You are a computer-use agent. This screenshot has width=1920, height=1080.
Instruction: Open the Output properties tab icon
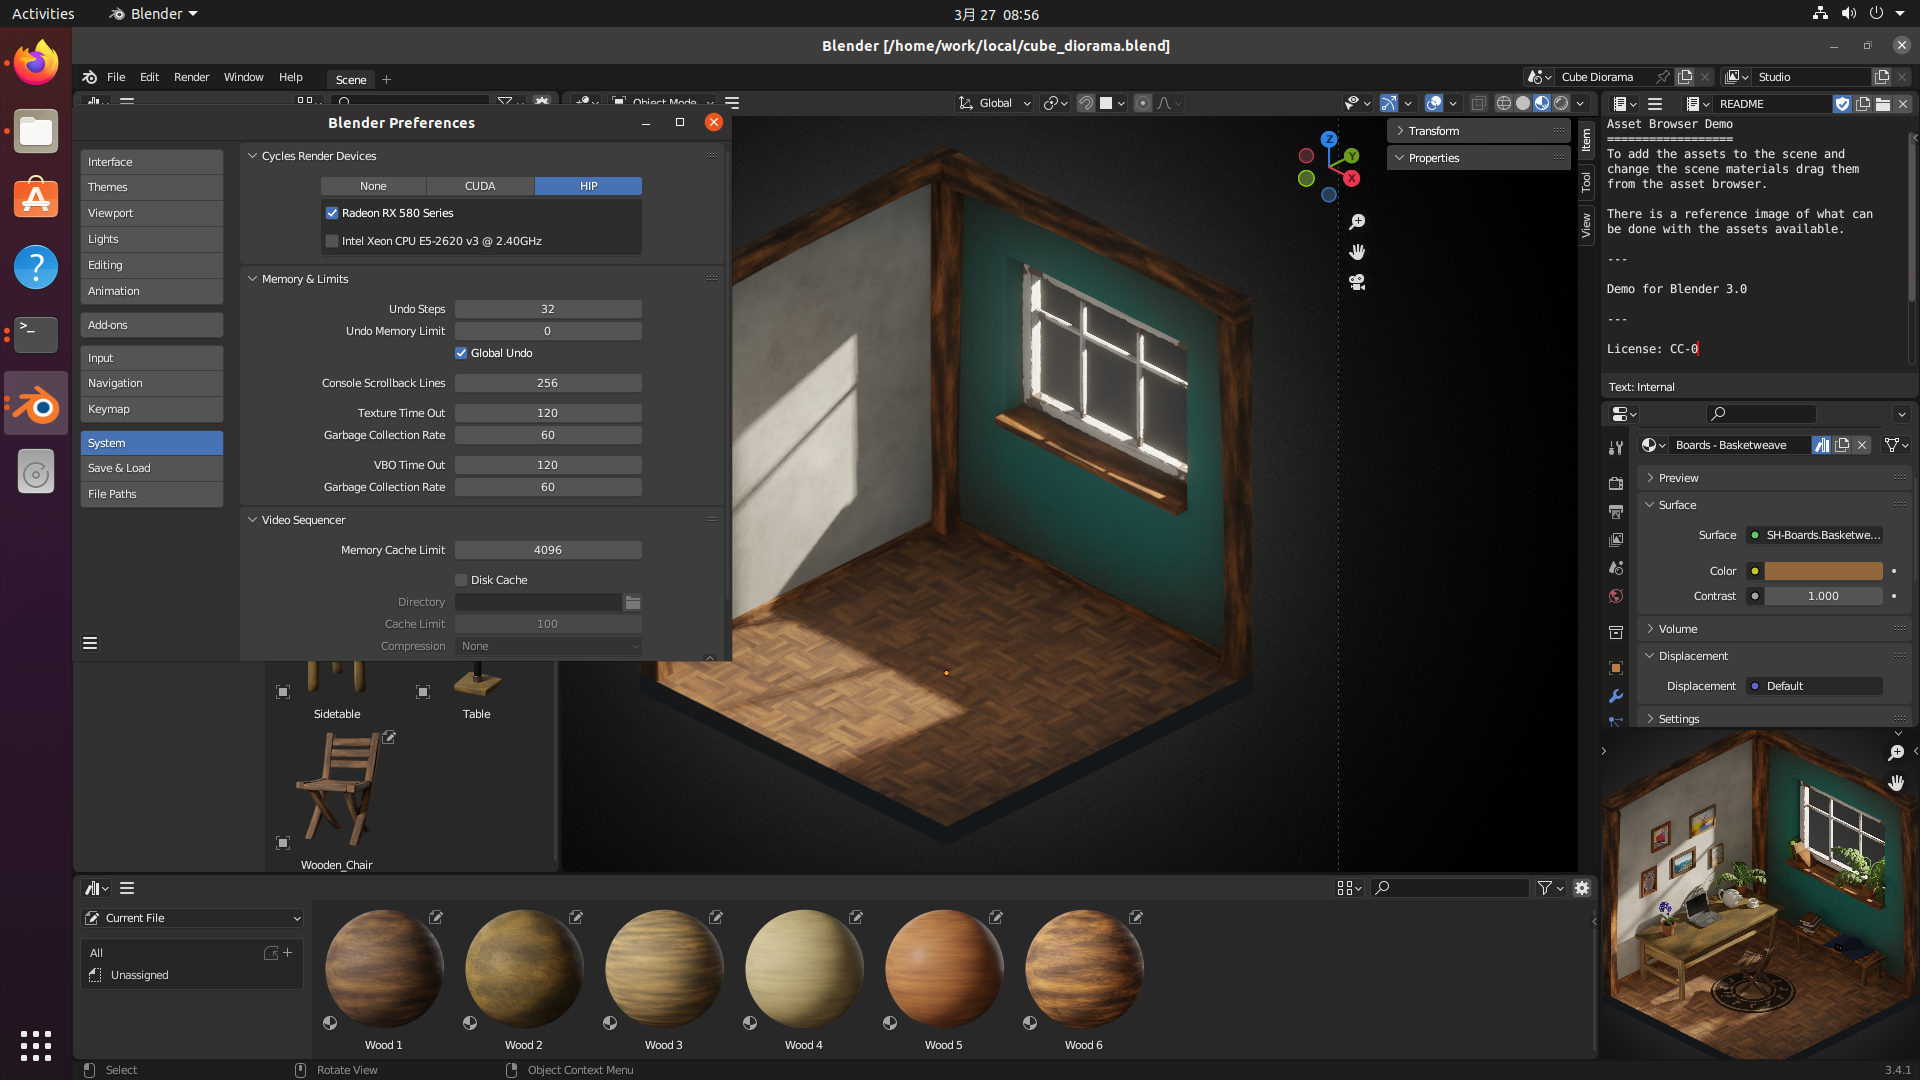coord(1615,511)
